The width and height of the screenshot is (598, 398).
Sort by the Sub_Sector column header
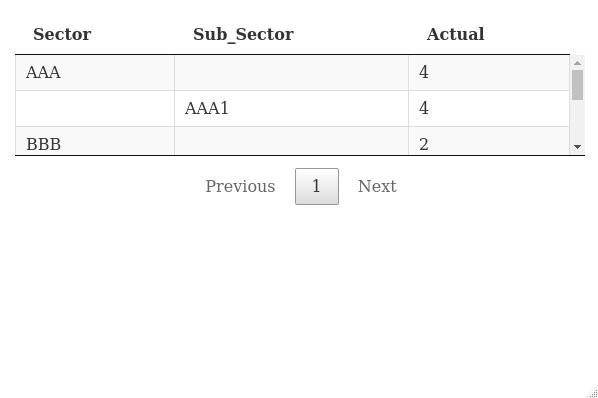(x=243, y=34)
